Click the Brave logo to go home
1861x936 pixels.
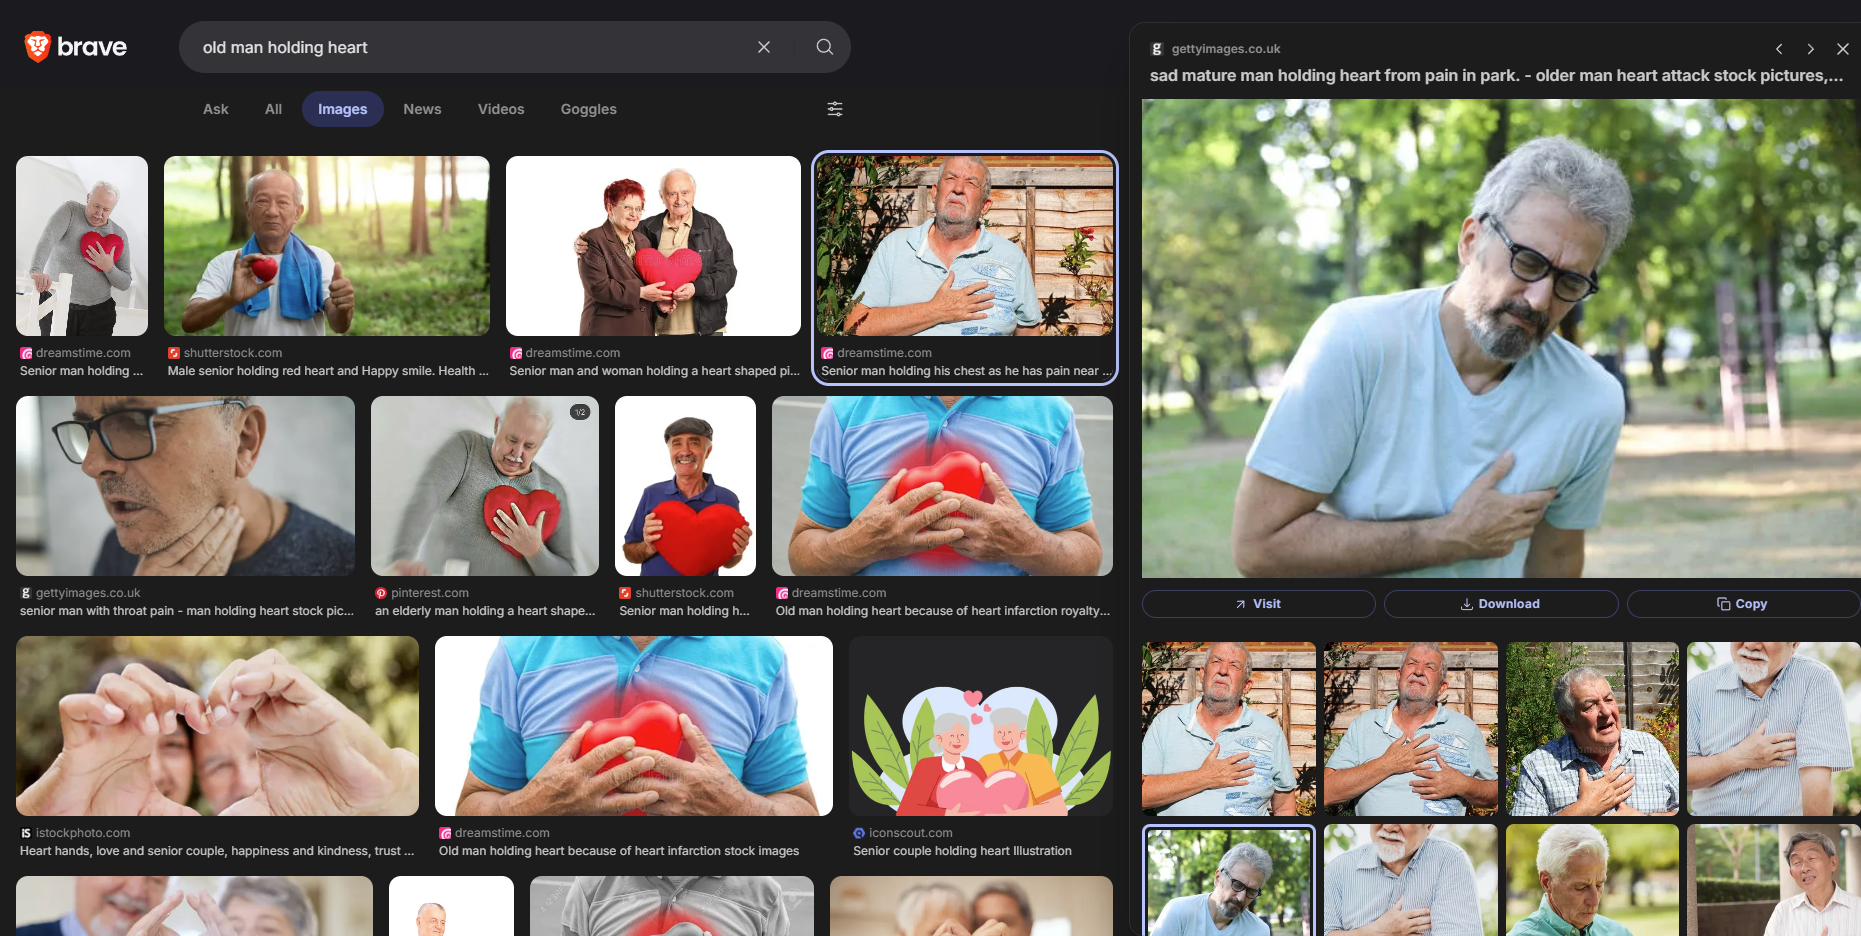(76, 47)
